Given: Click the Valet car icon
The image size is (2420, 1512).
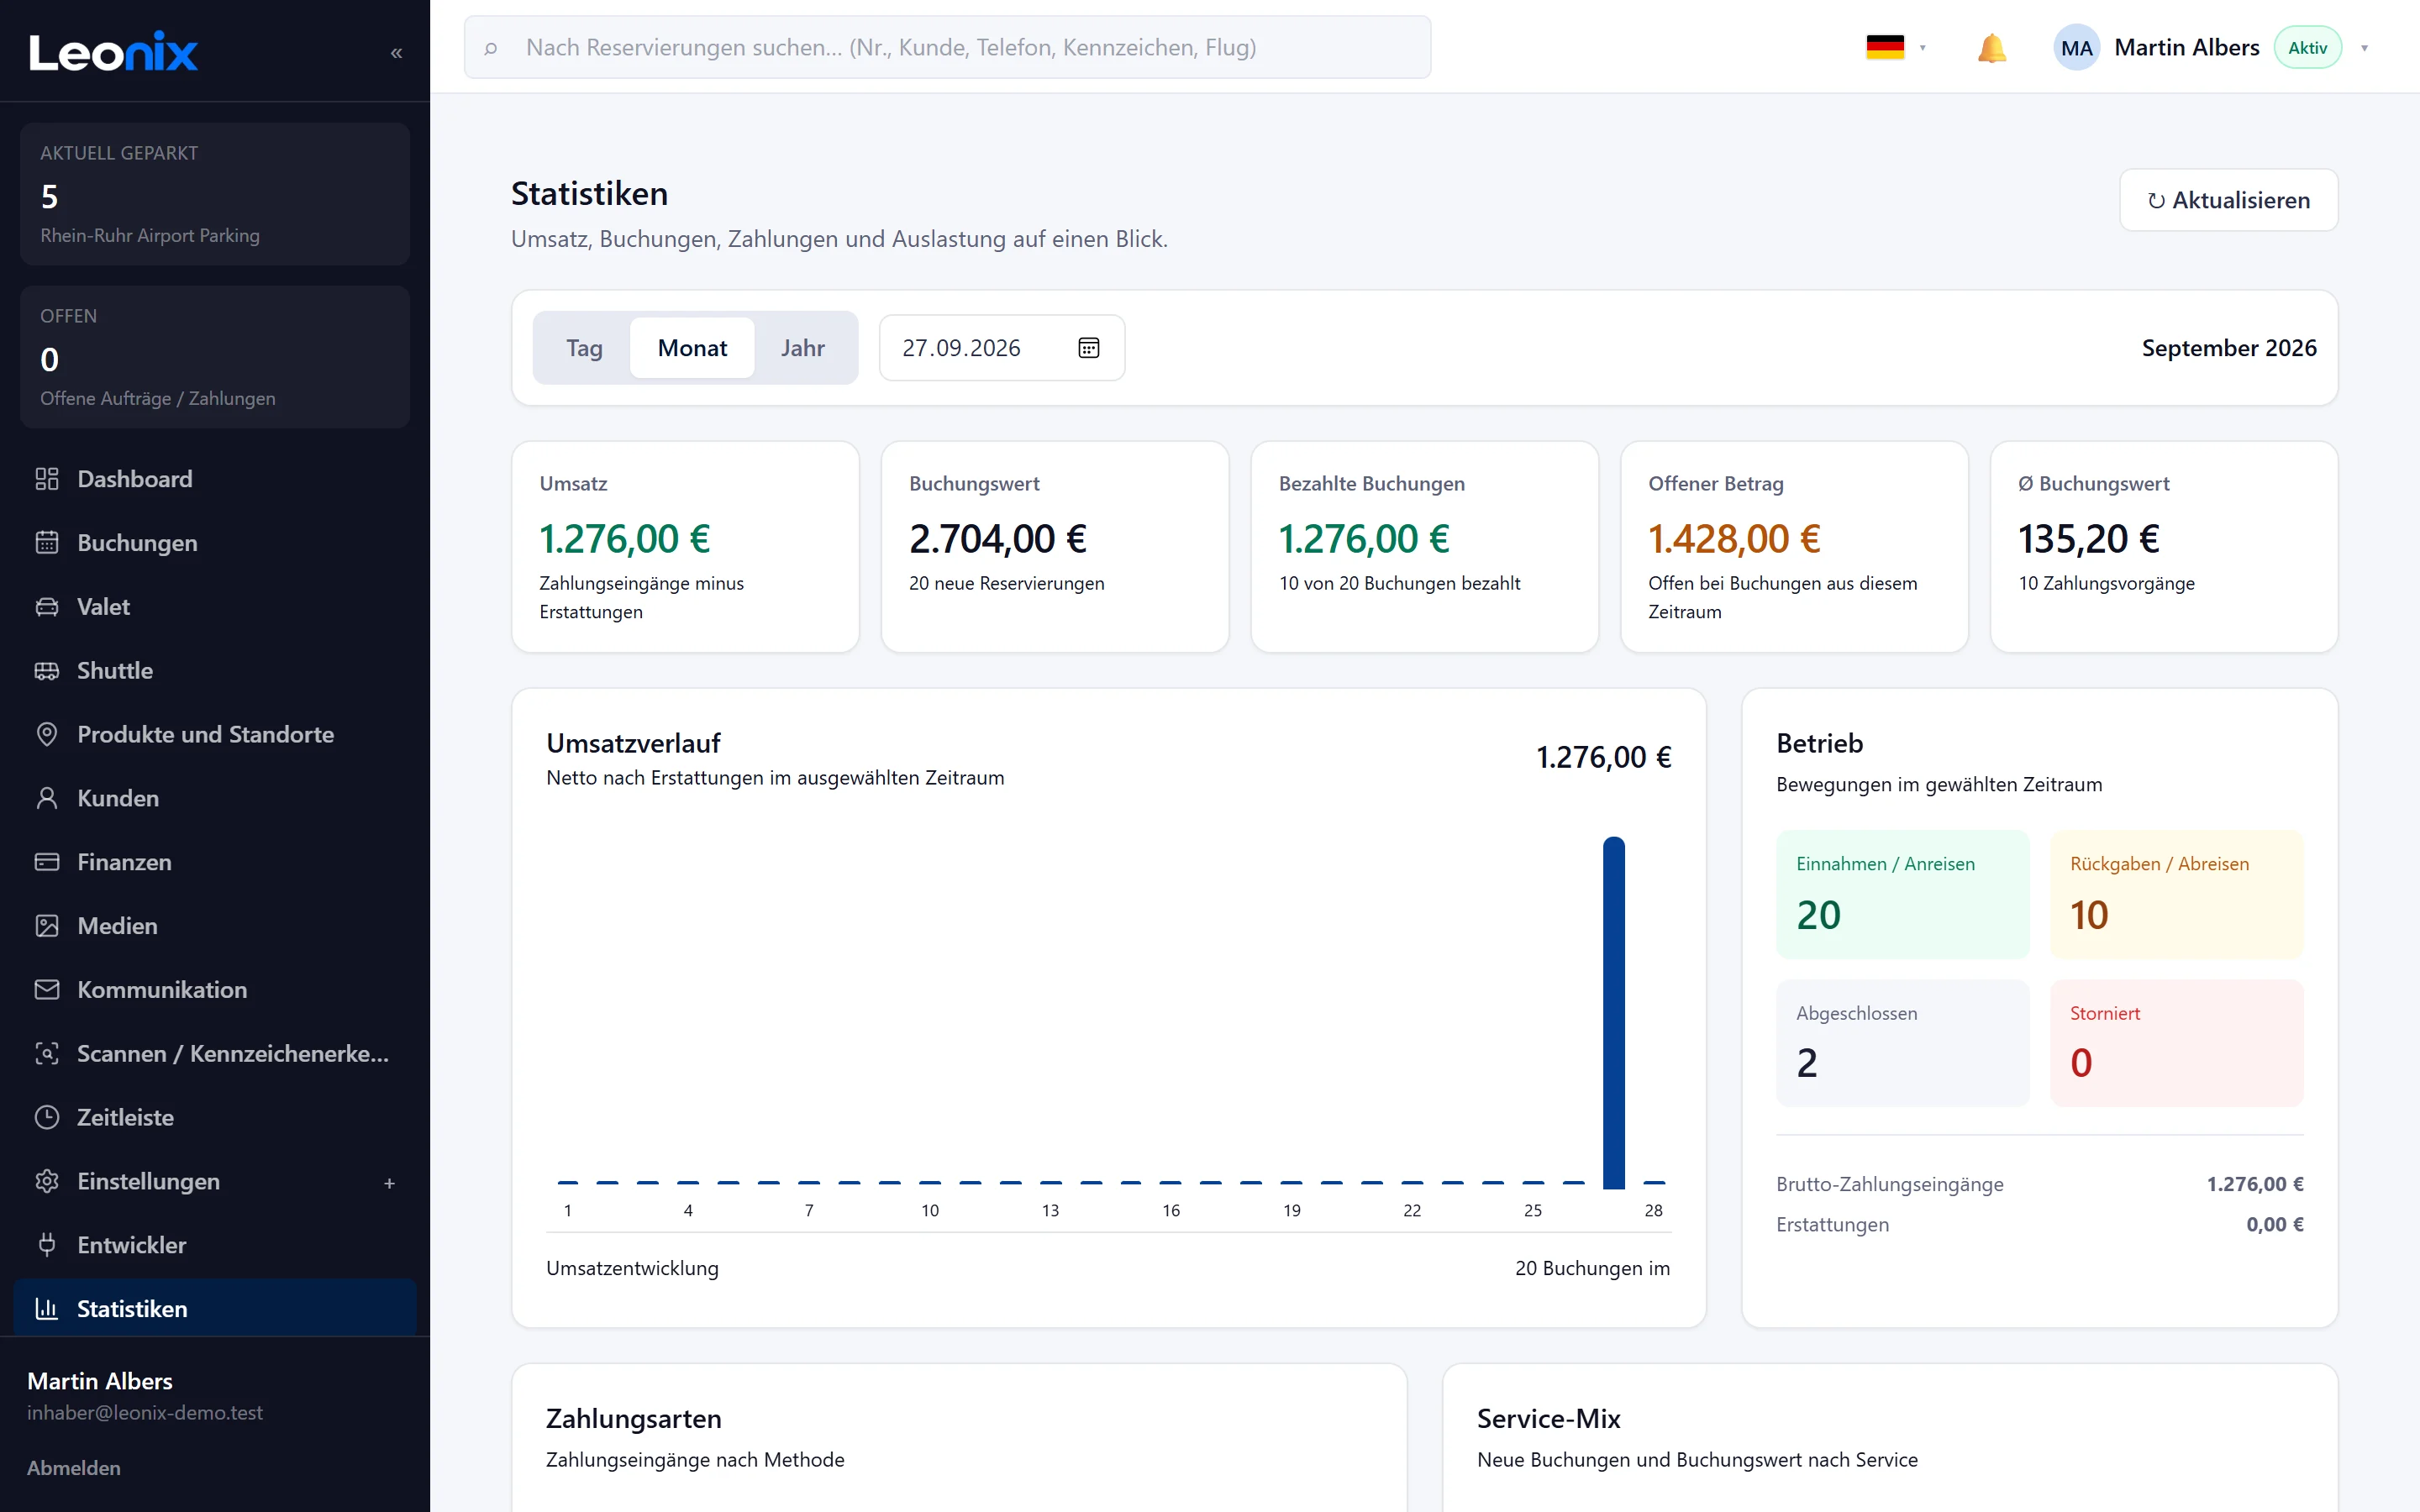Looking at the screenshot, I should pyautogui.click(x=47, y=607).
